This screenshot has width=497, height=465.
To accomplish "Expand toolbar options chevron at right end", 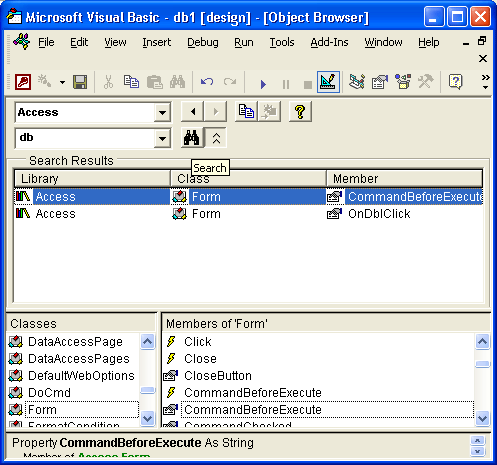I will [485, 82].
